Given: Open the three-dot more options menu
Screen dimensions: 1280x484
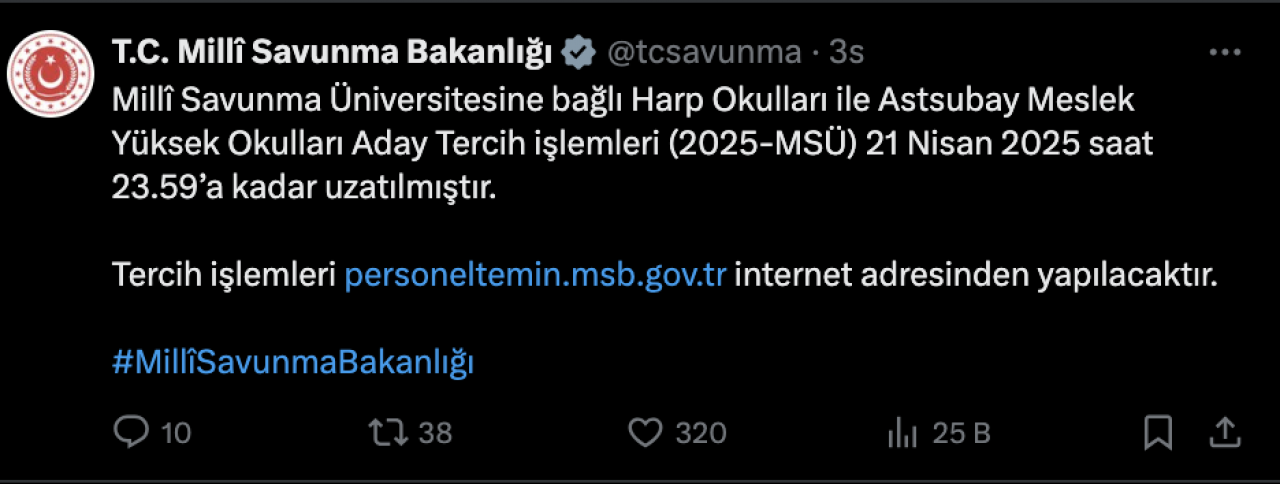Looking at the screenshot, I should [1225, 53].
